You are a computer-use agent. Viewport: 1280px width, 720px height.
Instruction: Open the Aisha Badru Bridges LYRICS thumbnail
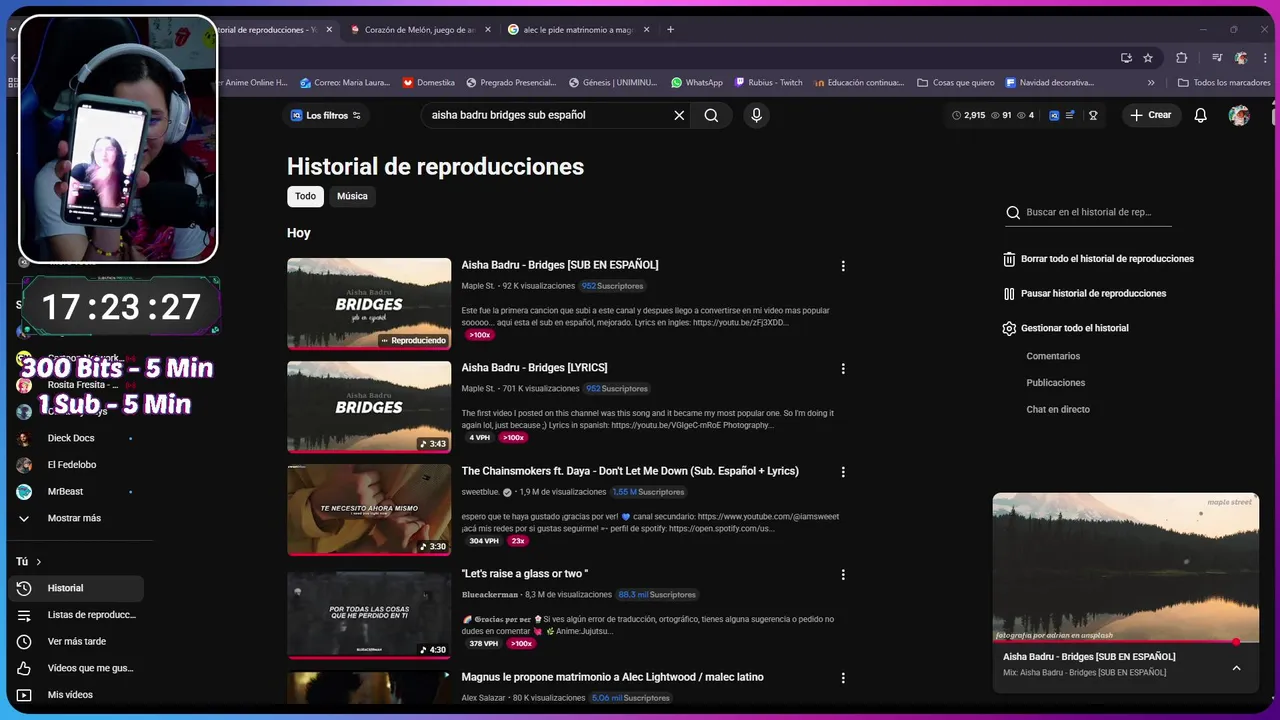(369, 406)
